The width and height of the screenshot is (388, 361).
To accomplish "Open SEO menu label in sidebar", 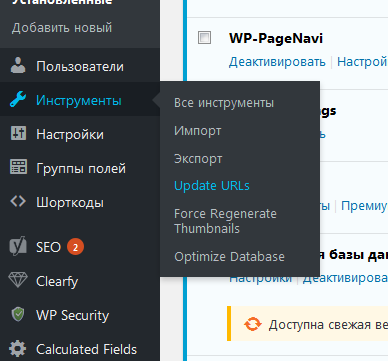I will (x=48, y=247).
